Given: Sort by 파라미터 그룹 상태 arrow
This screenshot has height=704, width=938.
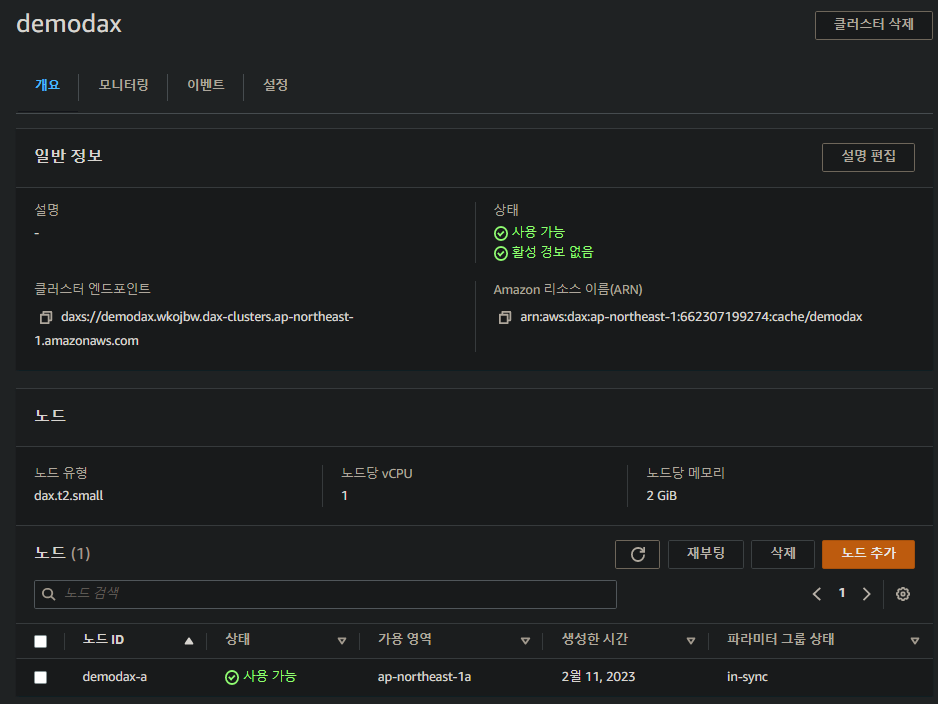Looking at the screenshot, I should tap(915, 641).
